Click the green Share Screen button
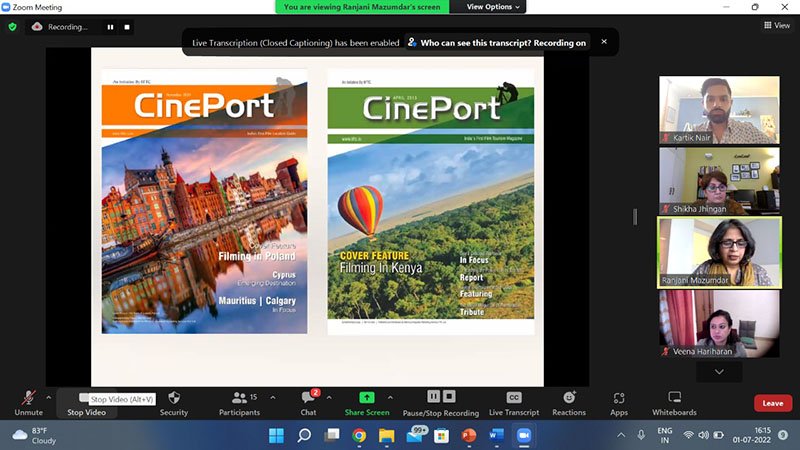The image size is (800, 450). pos(367,403)
